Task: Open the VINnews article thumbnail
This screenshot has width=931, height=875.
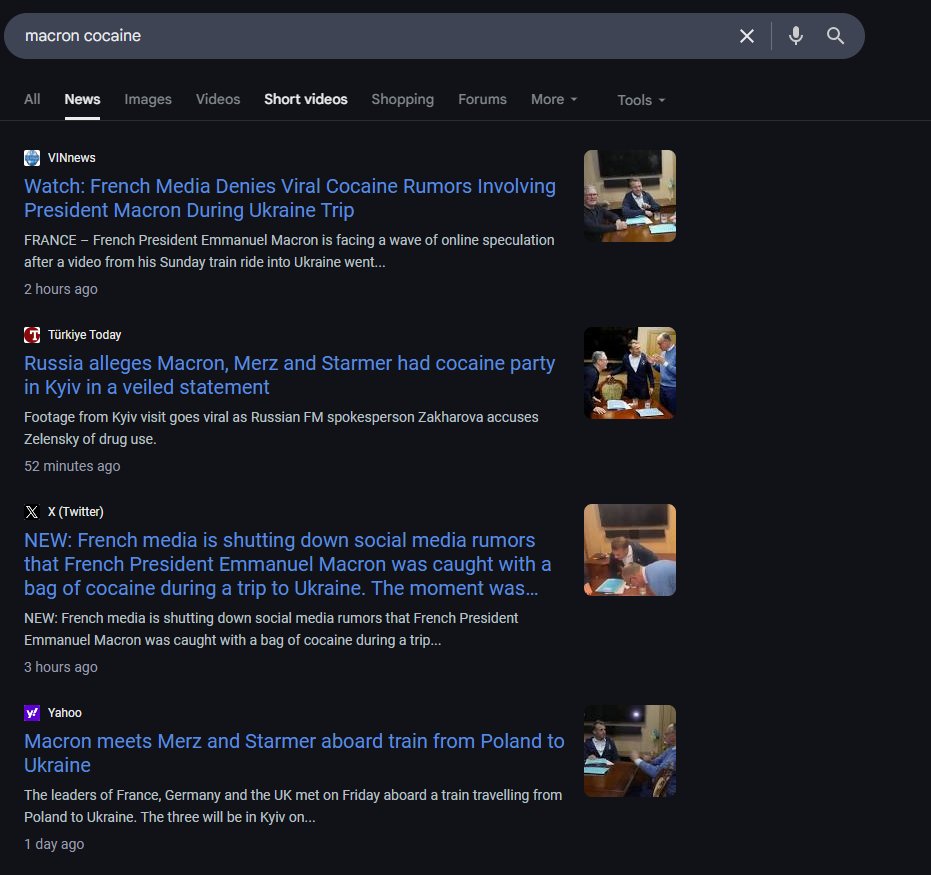Action: (x=629, y=196)
